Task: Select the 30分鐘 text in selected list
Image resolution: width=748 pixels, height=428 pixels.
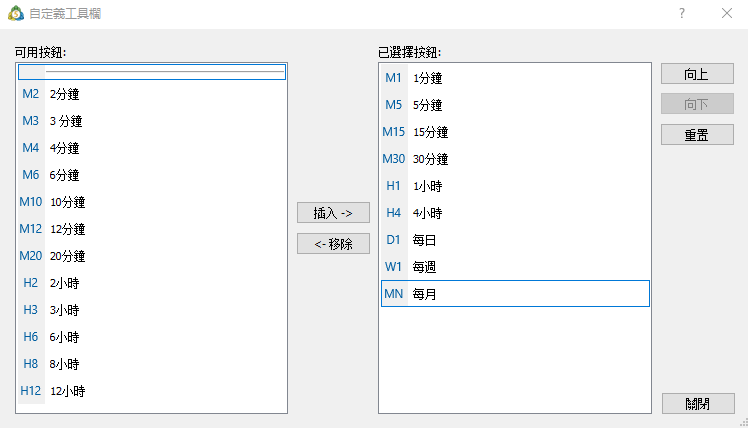Action: tap(431, 159)
